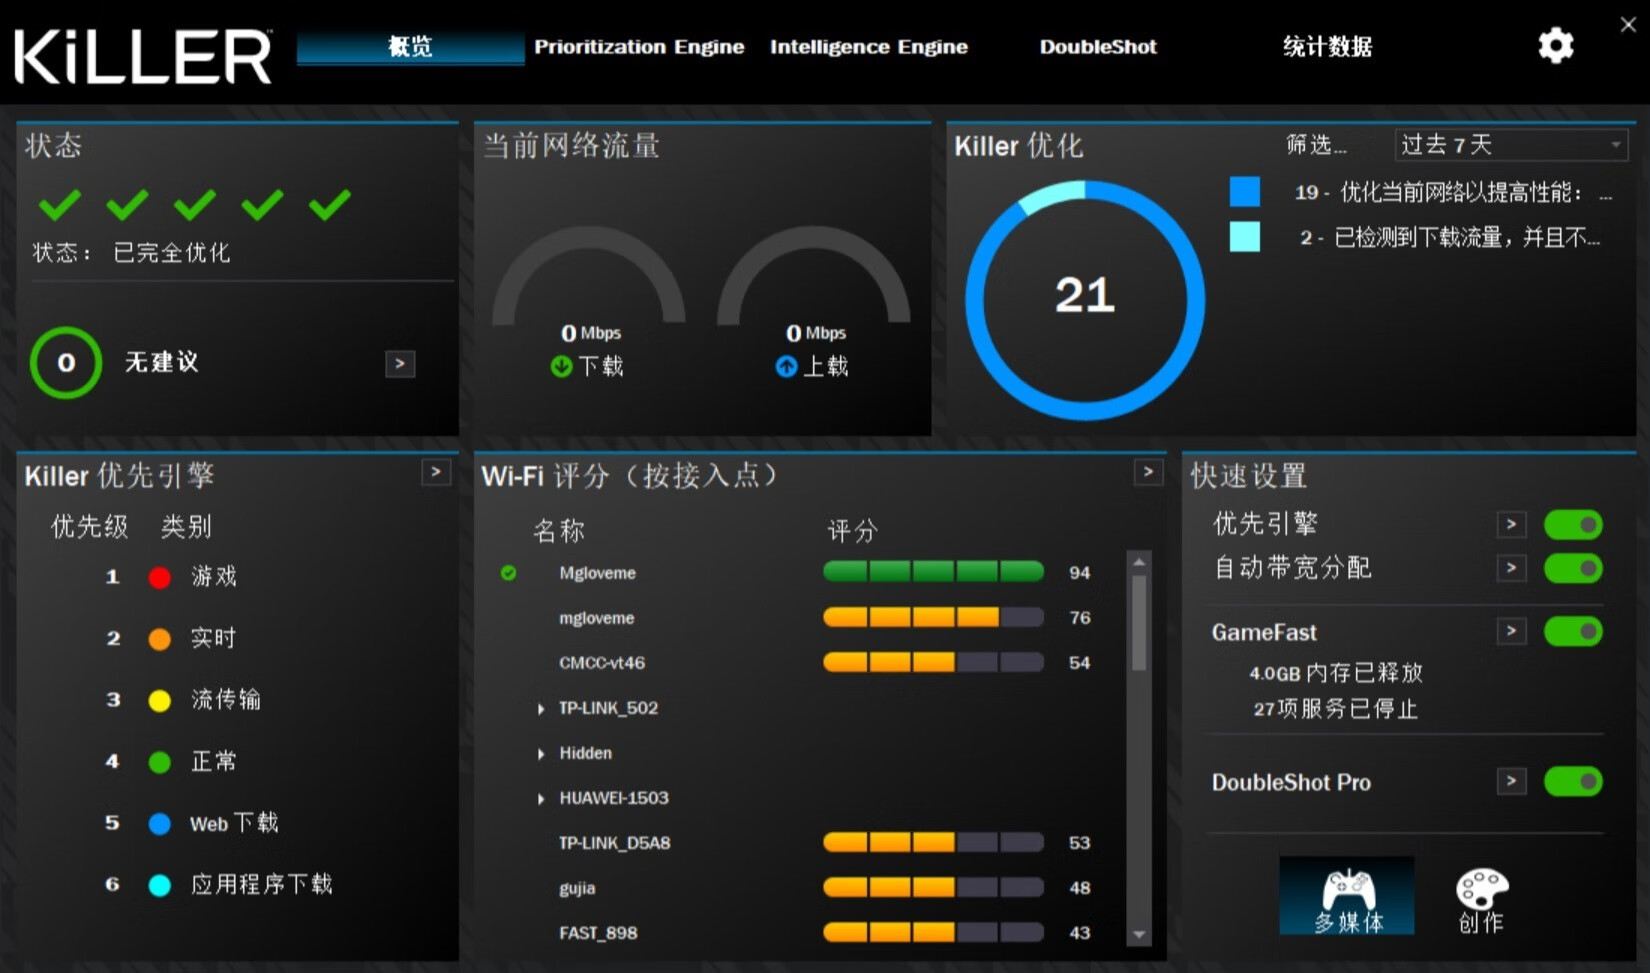Screen dimensions: 1650x973
Task: Open details with the arrow next to 无建议
Action: point(399,364)
